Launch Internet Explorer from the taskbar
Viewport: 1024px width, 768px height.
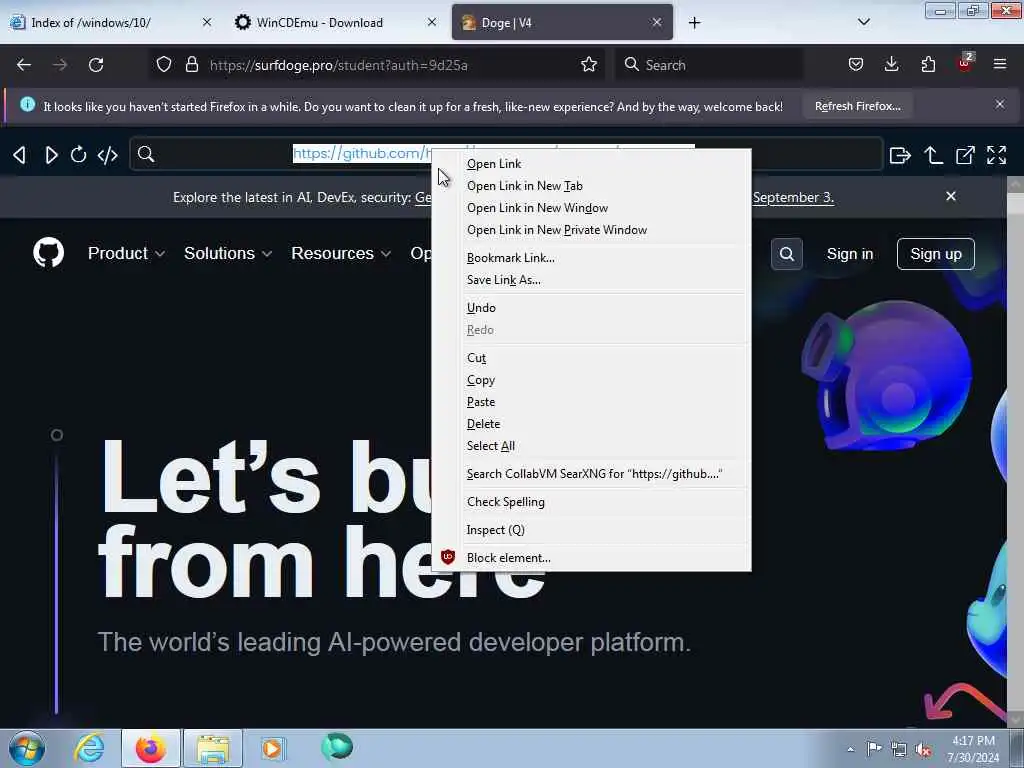[x=89, y=748]
